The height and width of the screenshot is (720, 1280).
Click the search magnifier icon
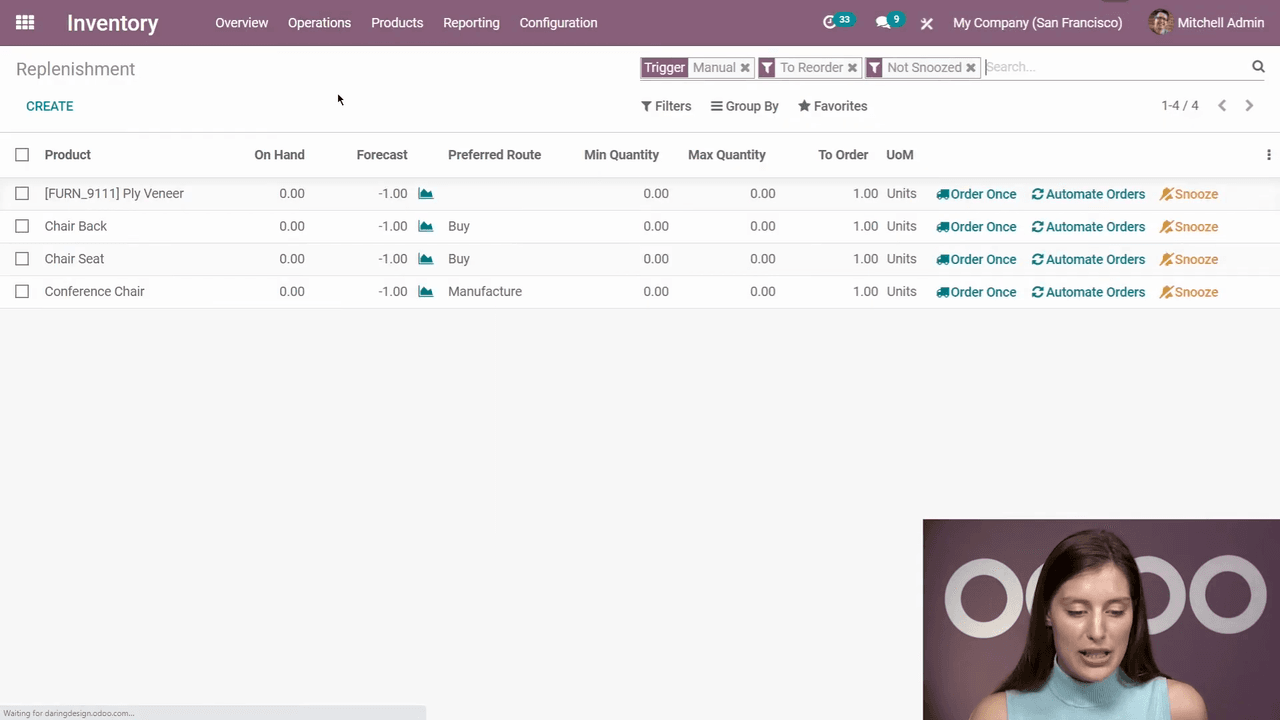[x=1258, y=67]
